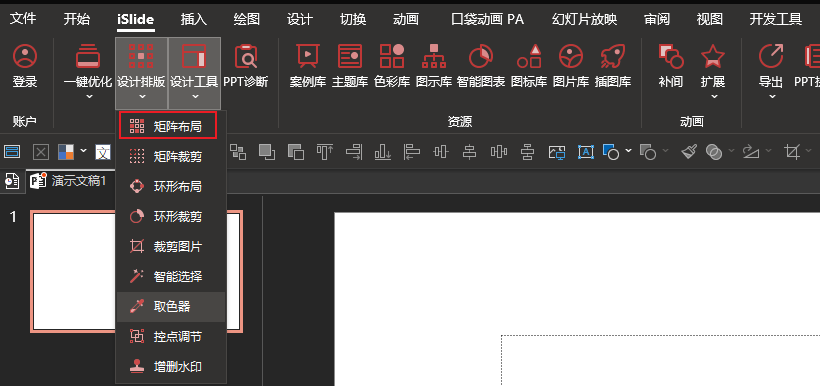This screenshot has width=820, height=386.
Task: Select 矩阵裁剪 from the dropdown menu
Action: 170,156
